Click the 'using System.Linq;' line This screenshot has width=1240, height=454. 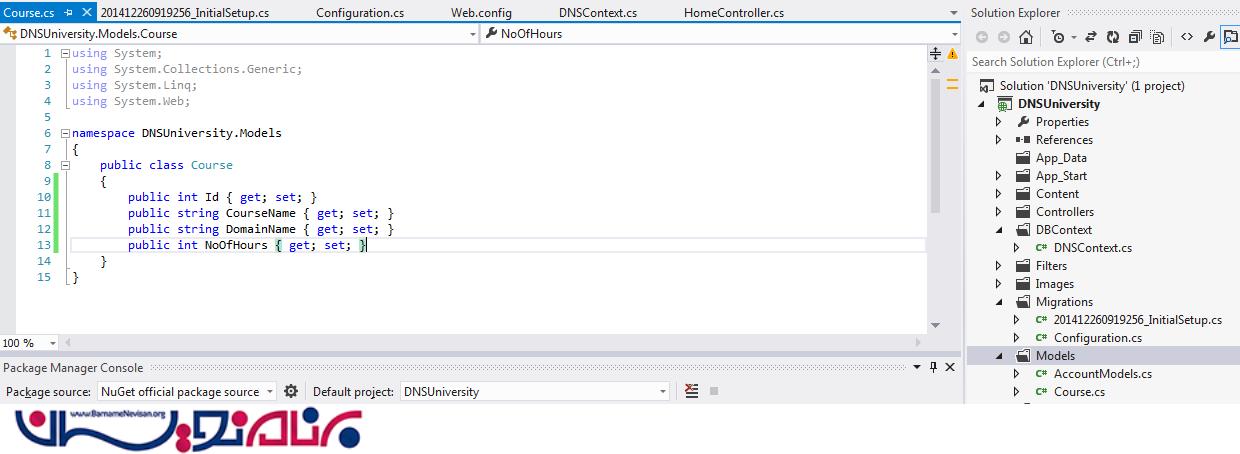click(135, 85)
